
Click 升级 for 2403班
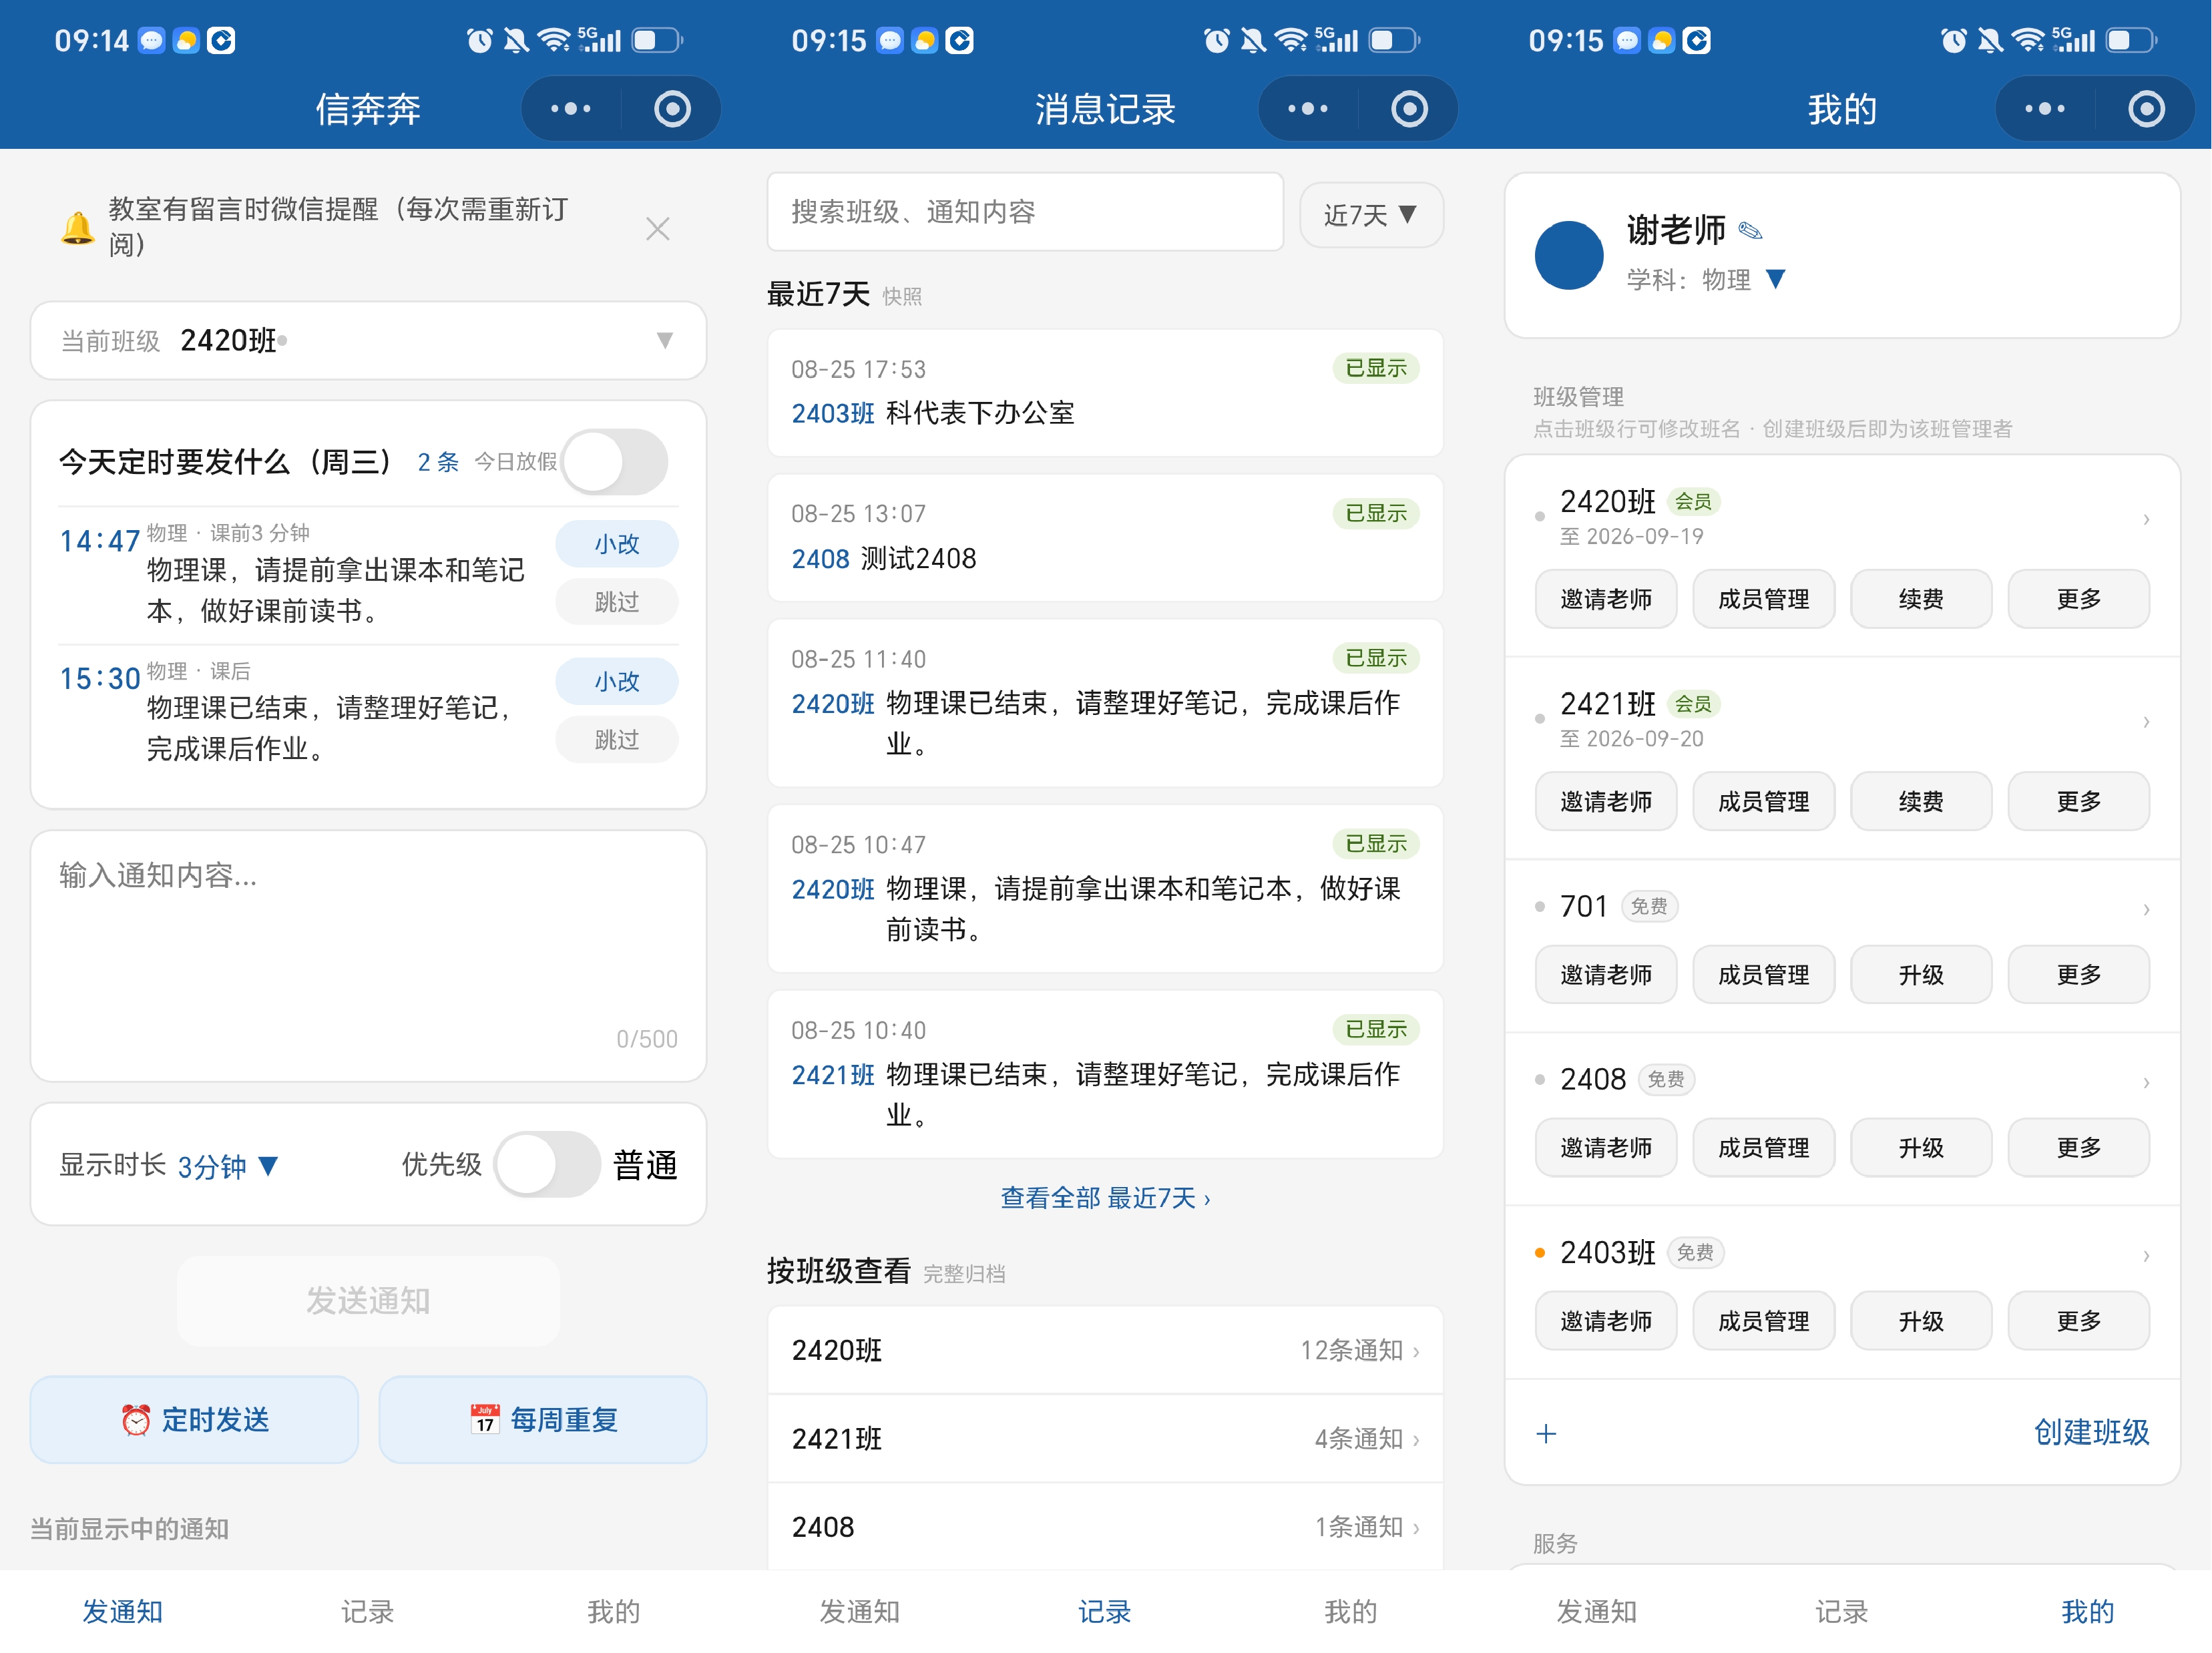pos(1920,1320)
